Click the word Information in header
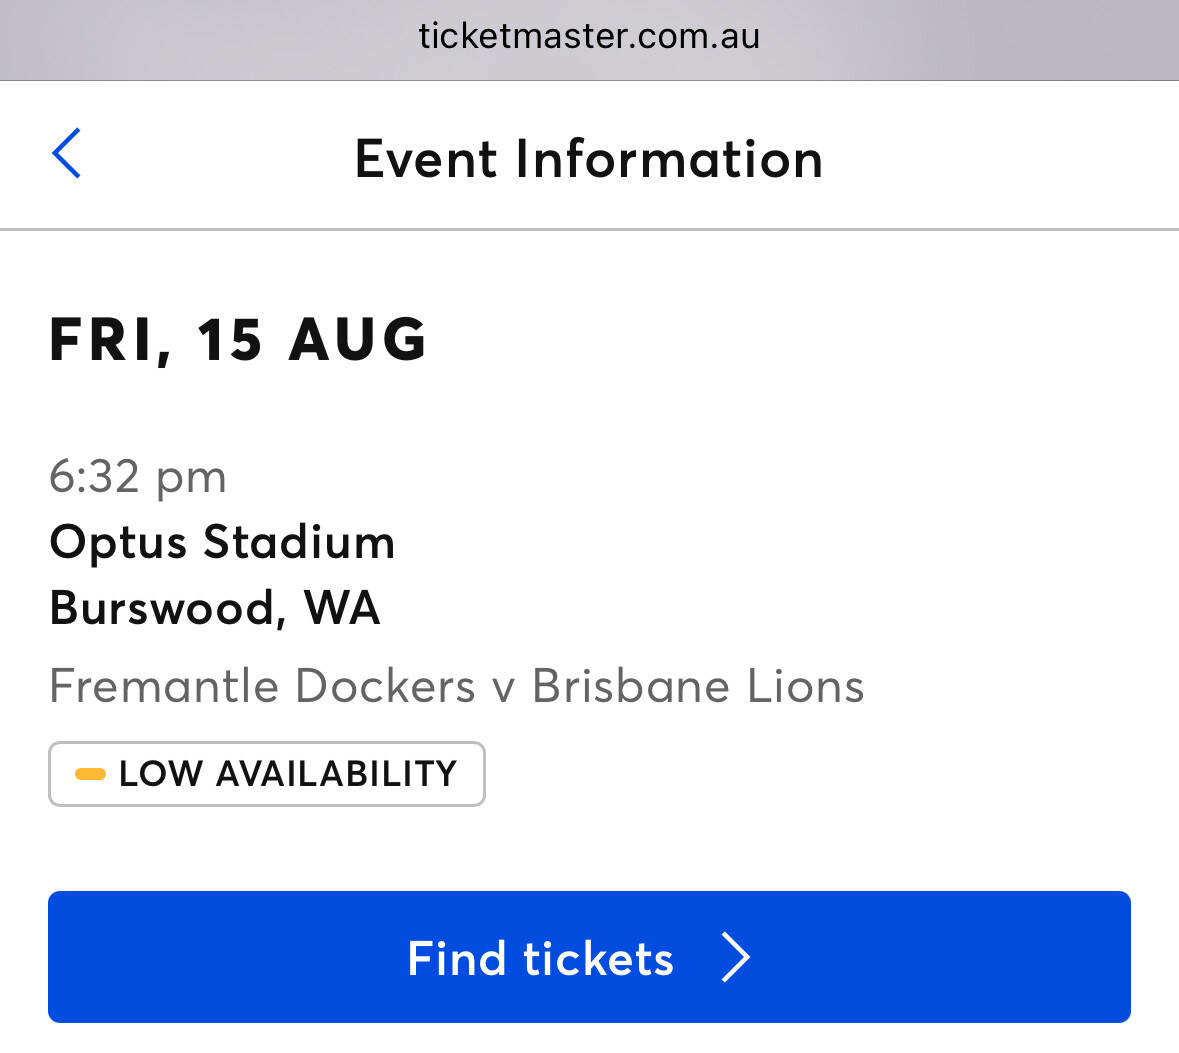1179x1053 pixels. click(669, 159)
